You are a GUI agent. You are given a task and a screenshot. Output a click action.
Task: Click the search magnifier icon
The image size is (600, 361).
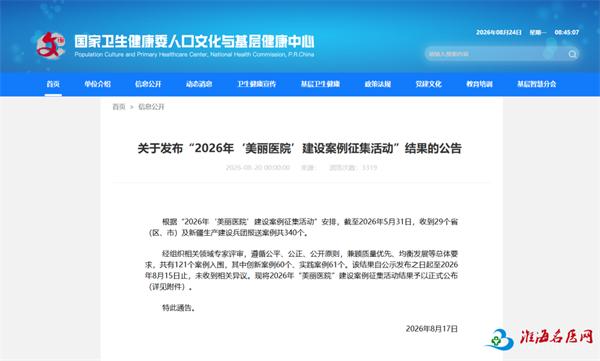click(x=572, y=54)
